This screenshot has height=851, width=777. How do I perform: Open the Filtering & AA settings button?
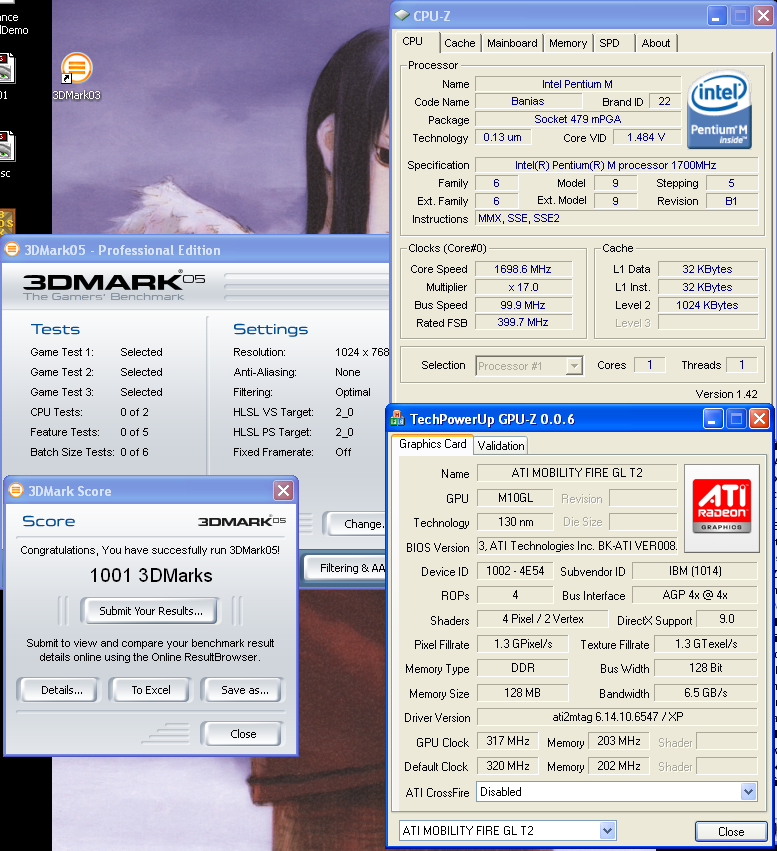(346, 568)
